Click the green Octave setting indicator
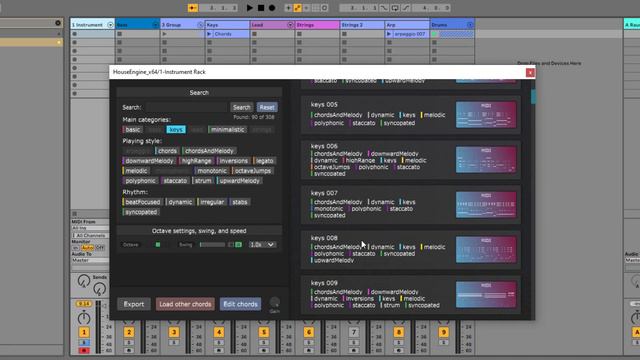 pyautogui.click(x=158, y=245)
